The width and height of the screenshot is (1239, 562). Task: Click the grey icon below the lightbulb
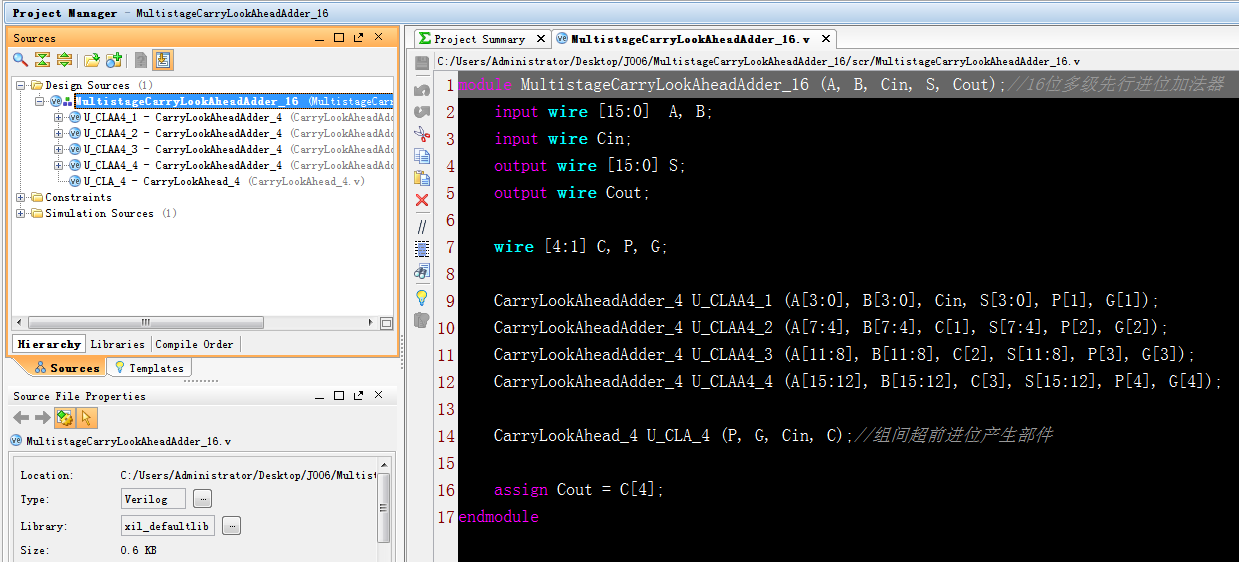pos(422,320)
